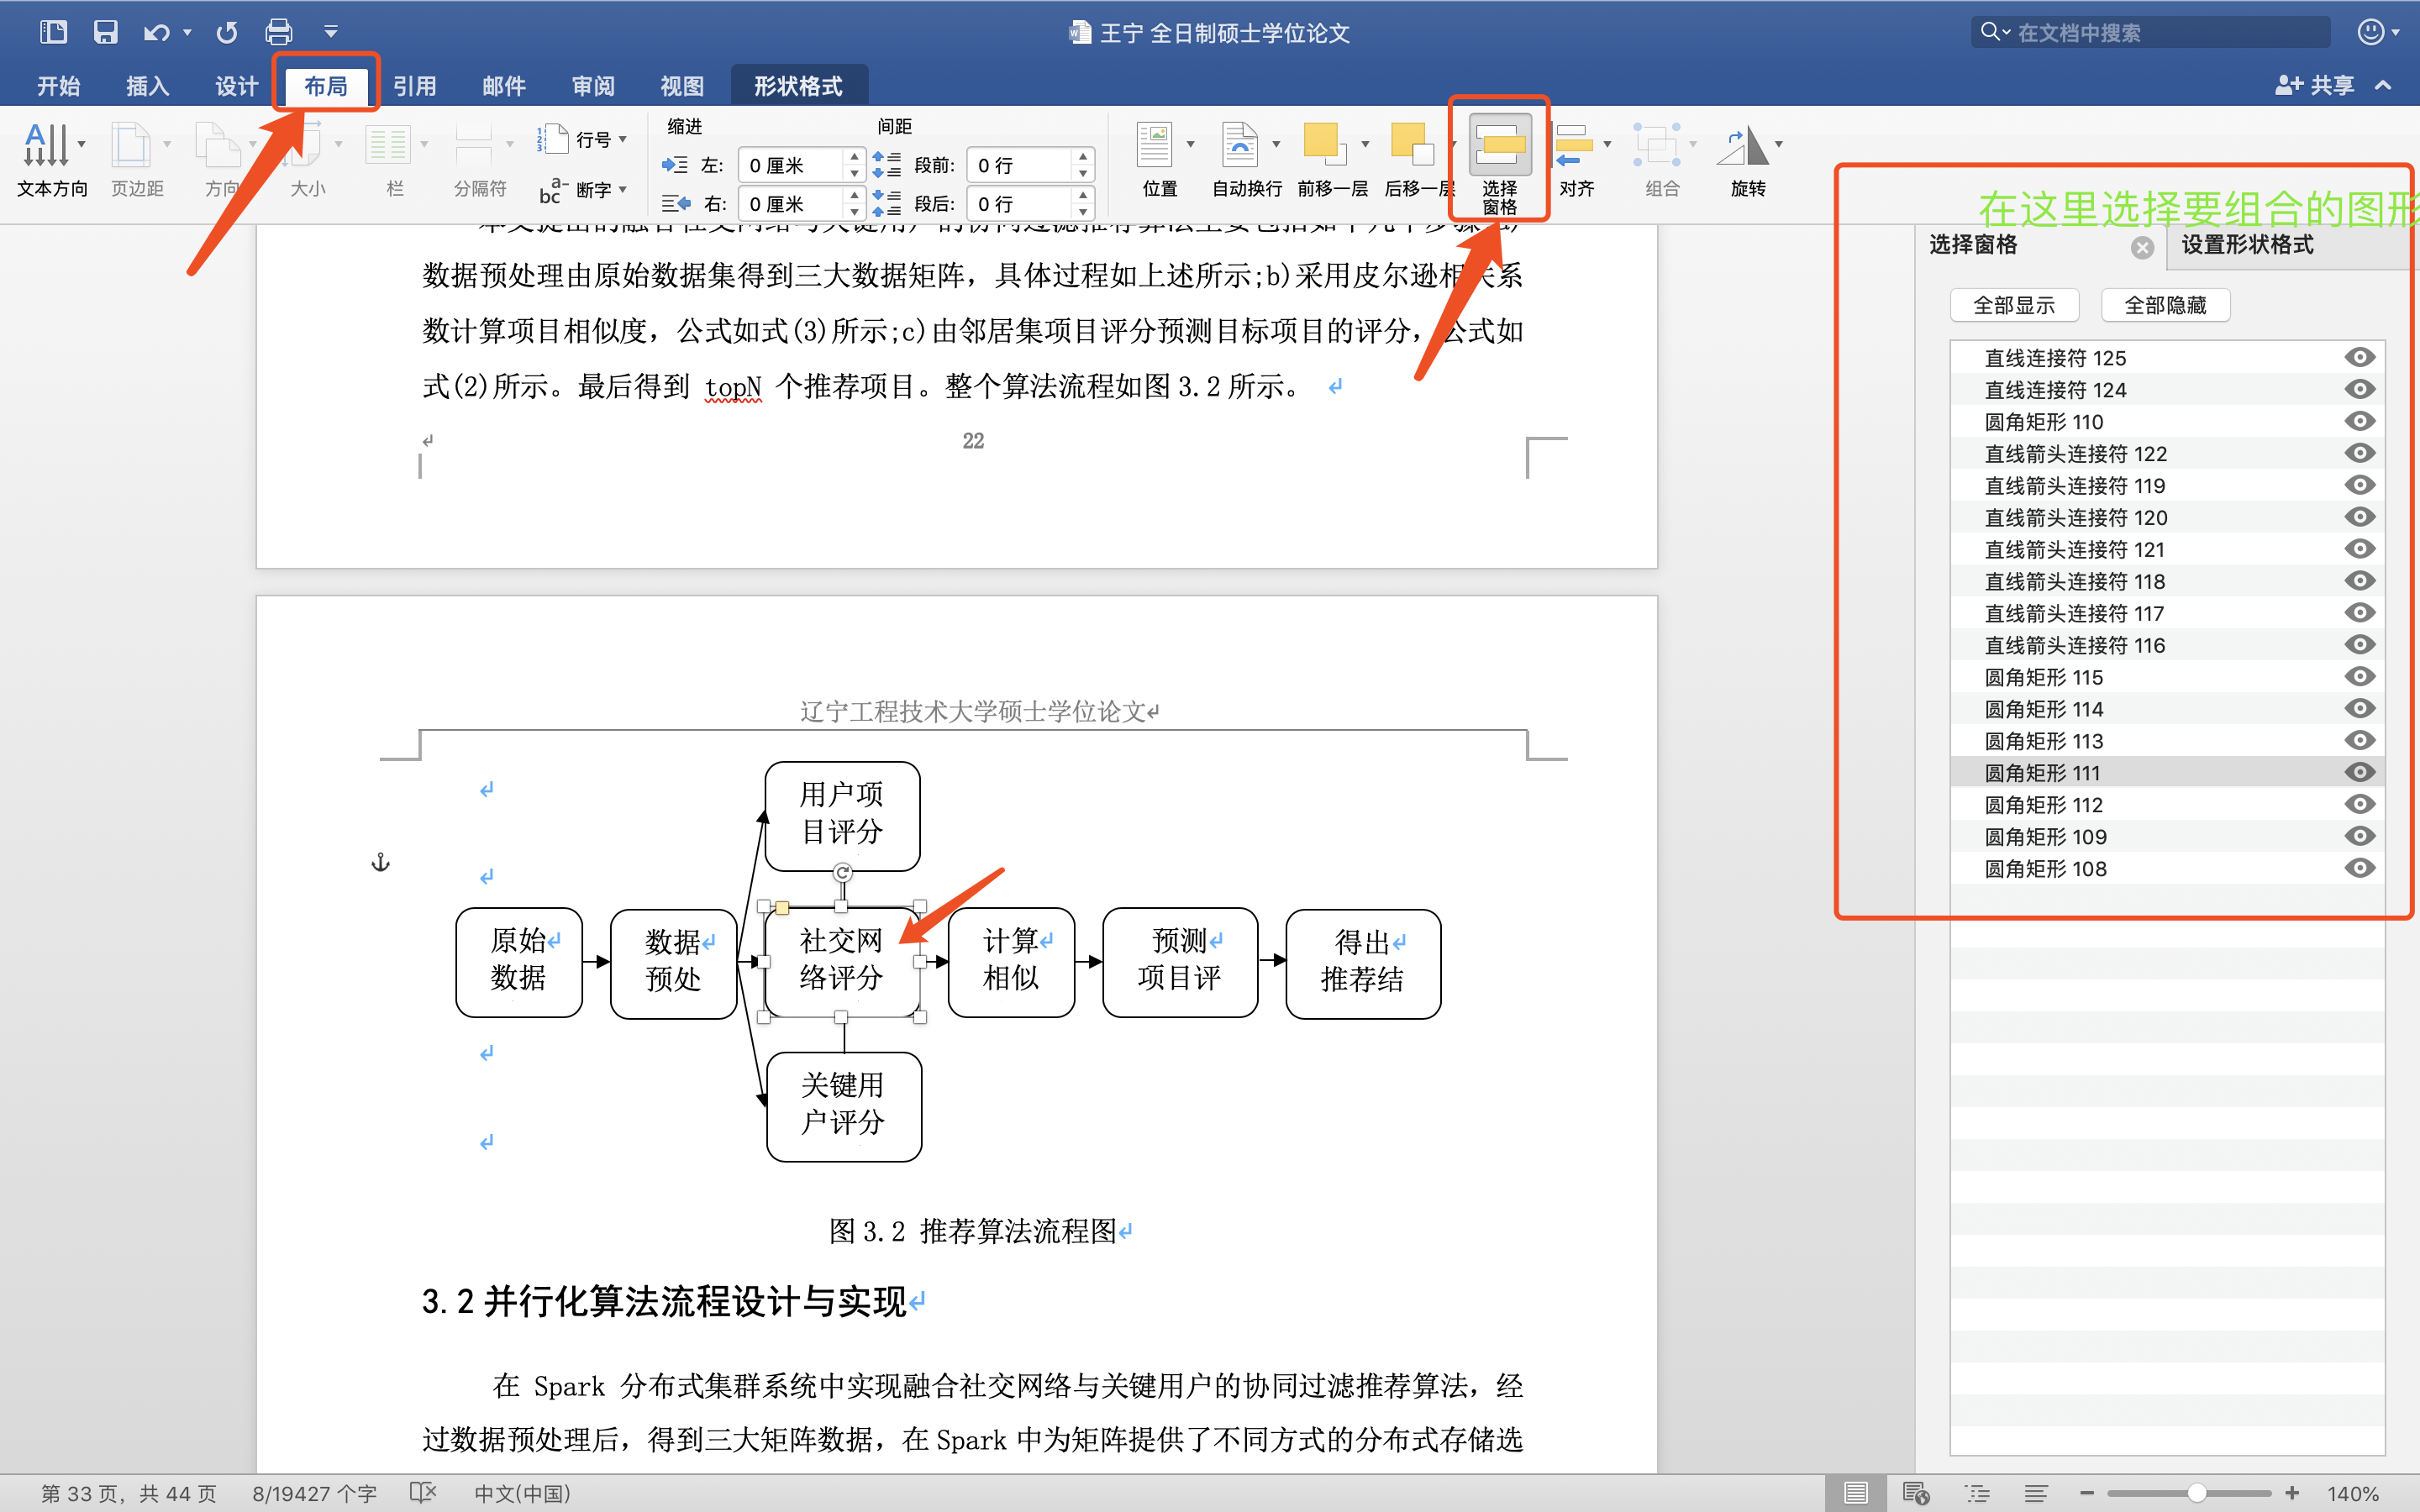Toggle visibility of 直线连接符 125
The width and height of the screenshot is (2420, 1512).
tap(2359, 357)
